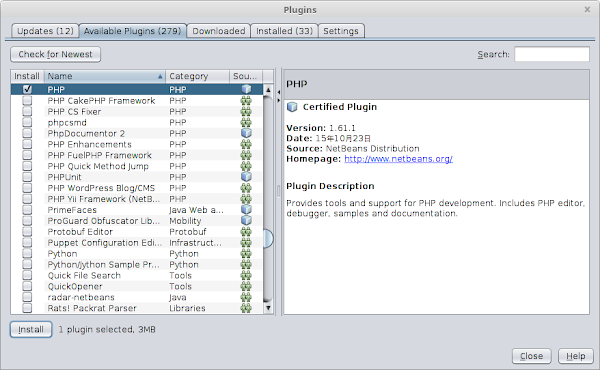The width and height of the screenshot is (600, 370).
Task: Select the Rats! Packrat Parser row
Action: pos(137,308)
